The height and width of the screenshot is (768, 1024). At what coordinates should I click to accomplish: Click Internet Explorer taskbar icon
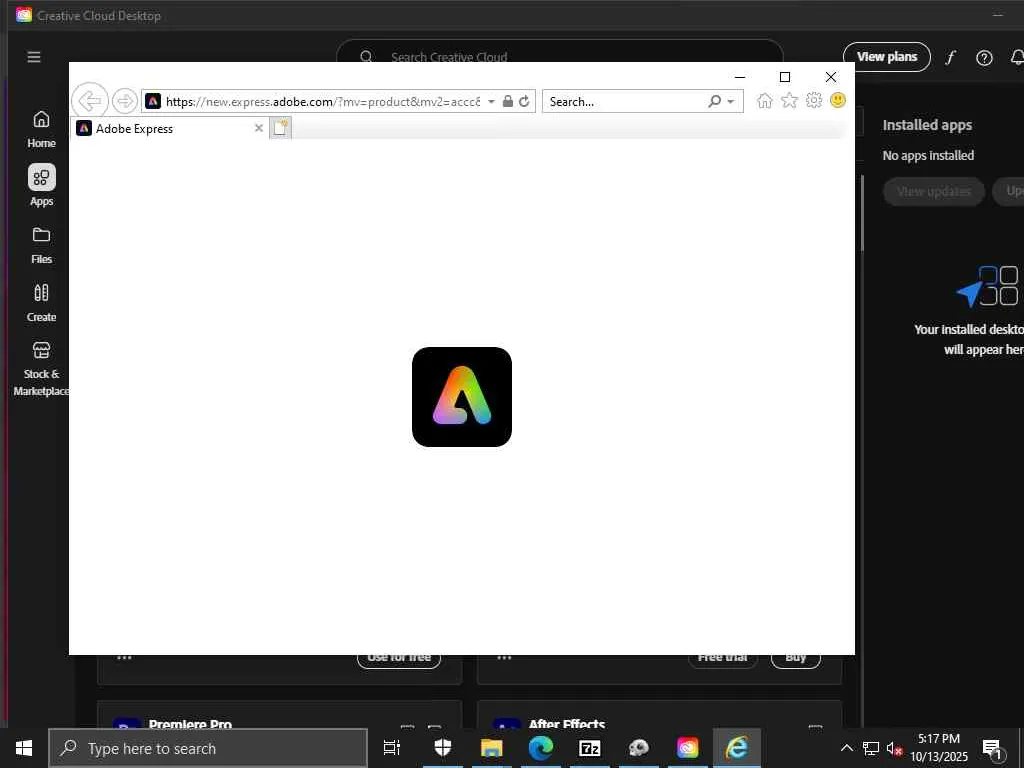pyautogui.click(x=737, y=748)
